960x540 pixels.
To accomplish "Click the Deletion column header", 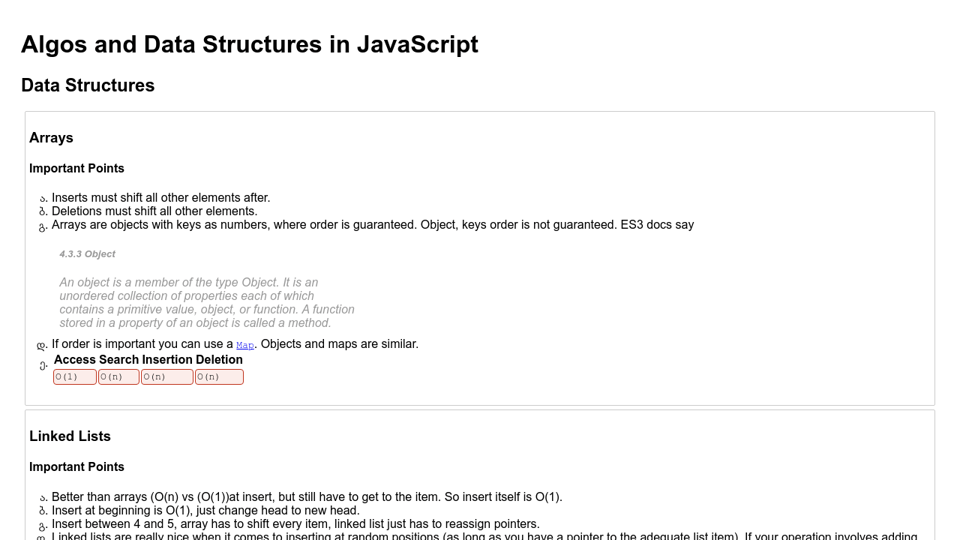I will click(219, 360).
